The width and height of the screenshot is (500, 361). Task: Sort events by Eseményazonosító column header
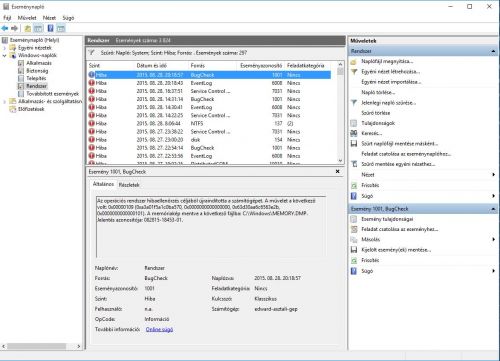261,66
